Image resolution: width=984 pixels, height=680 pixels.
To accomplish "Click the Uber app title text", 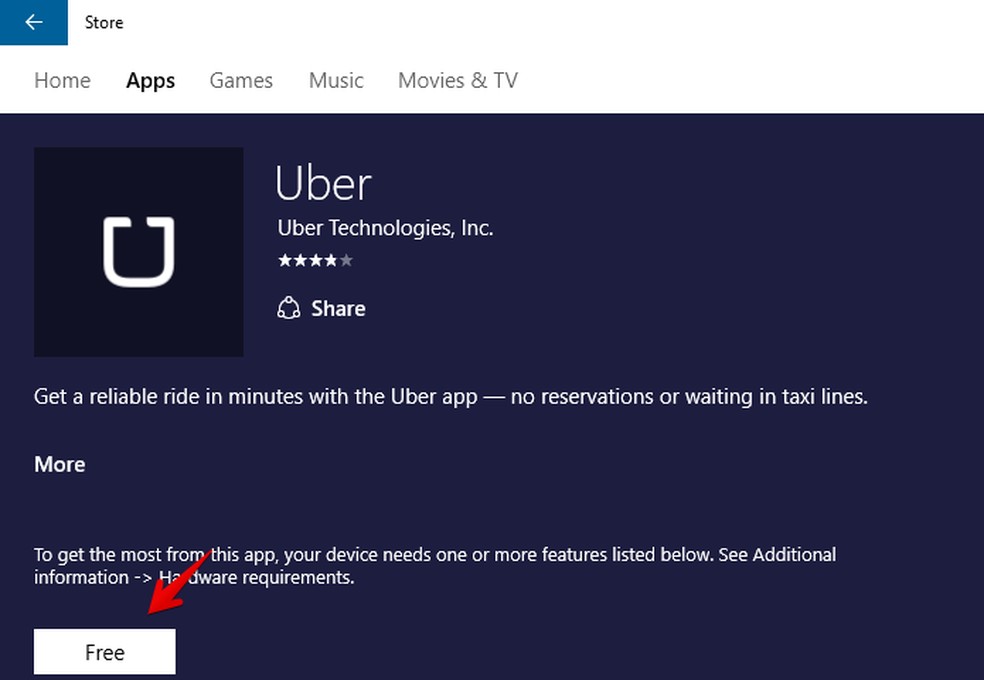I will (322, 184).
